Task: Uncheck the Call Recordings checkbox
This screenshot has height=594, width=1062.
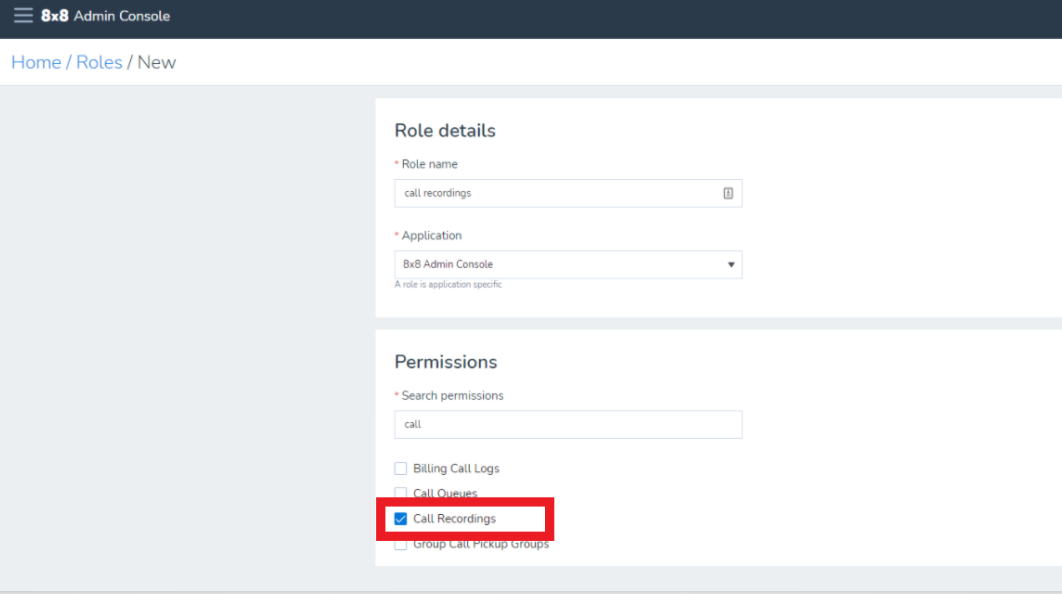Action: click(401, 519)
